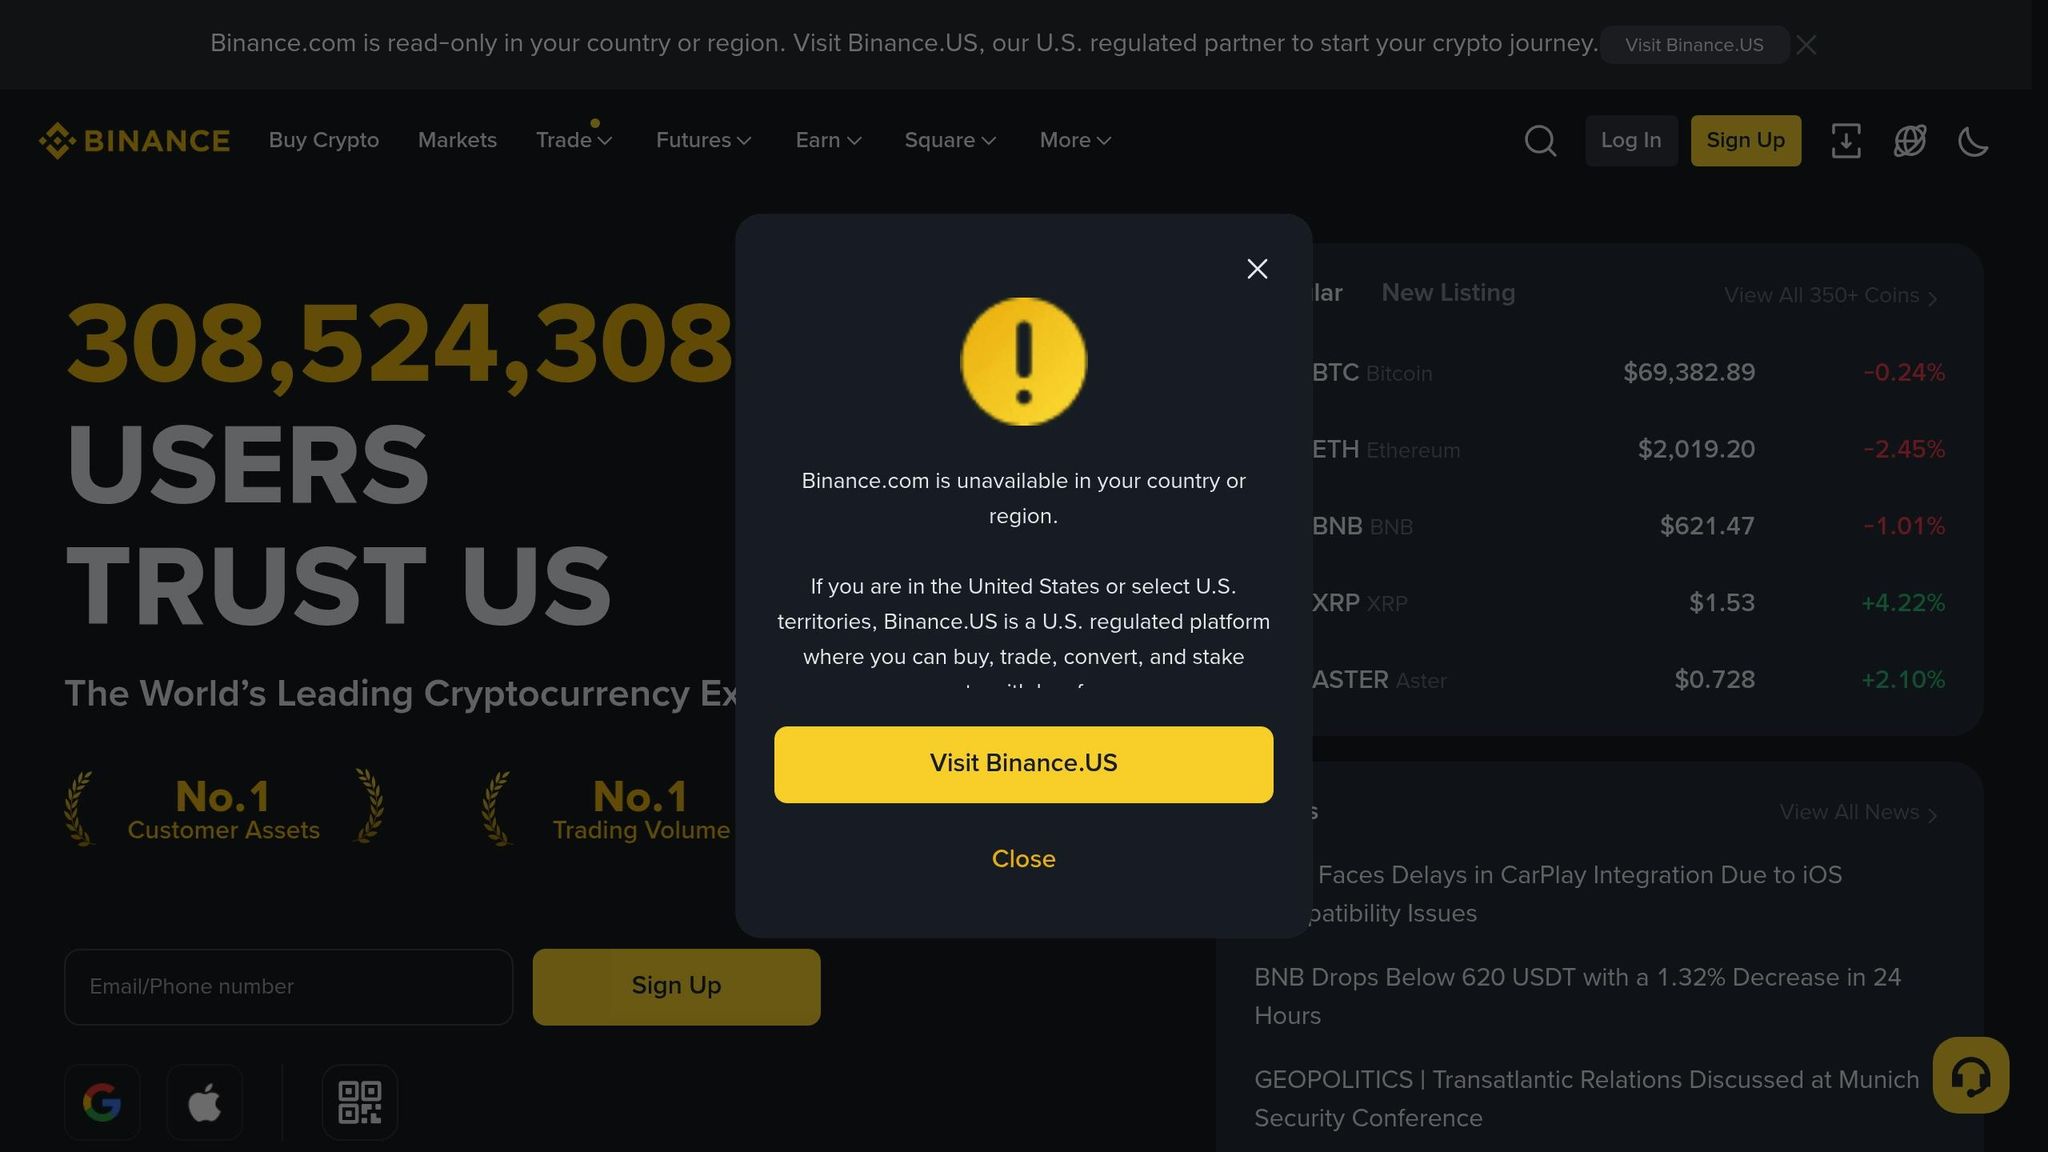This screenshot has width=2048, height=1152.
Task: Click the Close link in the dialog
Action: (x=1023, y=858)
